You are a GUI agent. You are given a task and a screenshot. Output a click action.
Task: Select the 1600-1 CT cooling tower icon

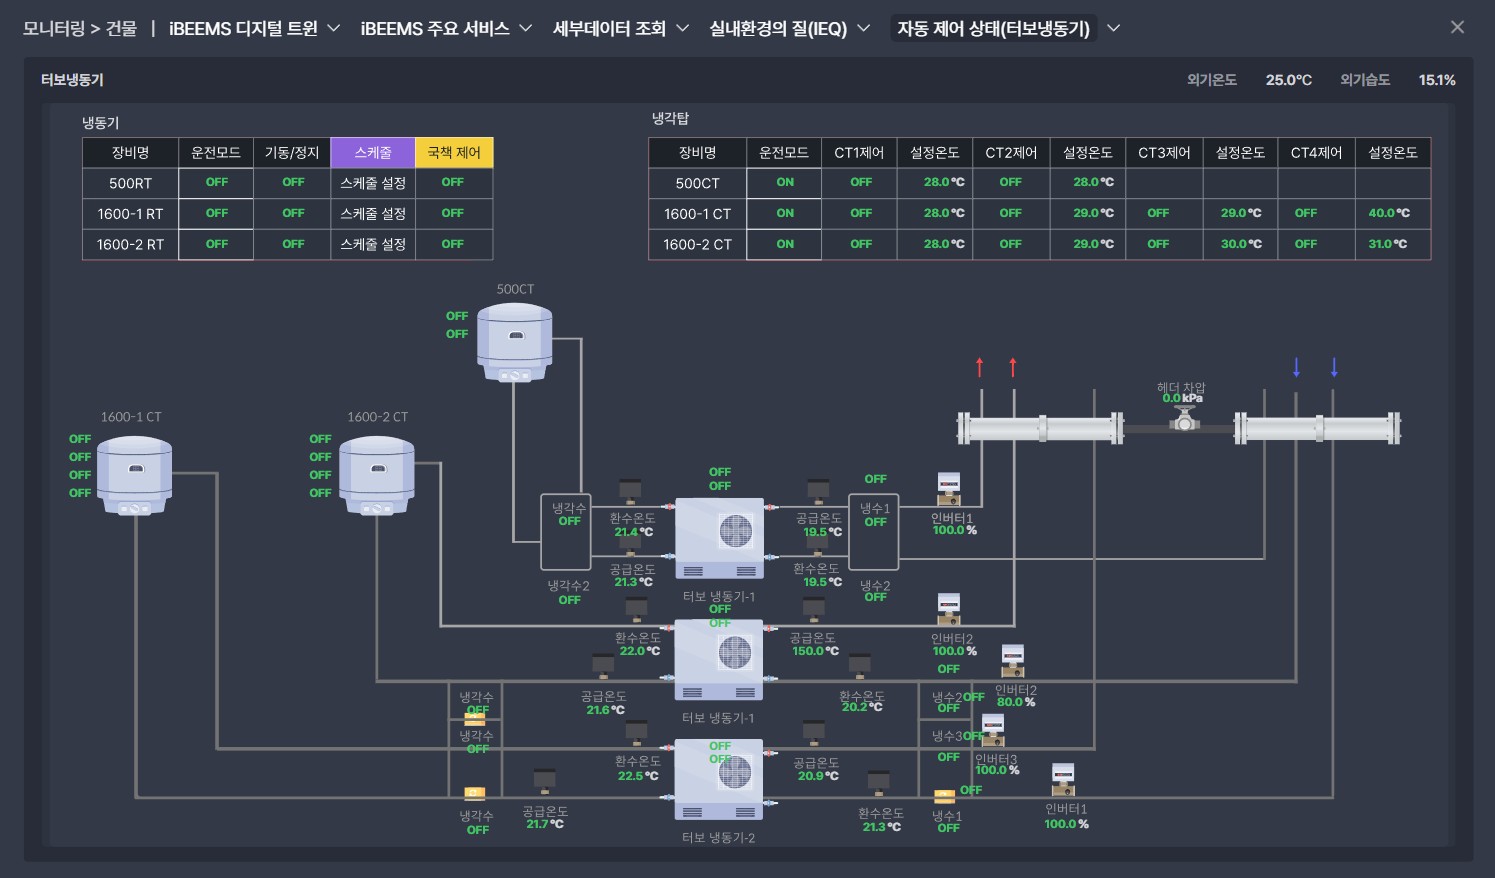(x=134, y=475)
